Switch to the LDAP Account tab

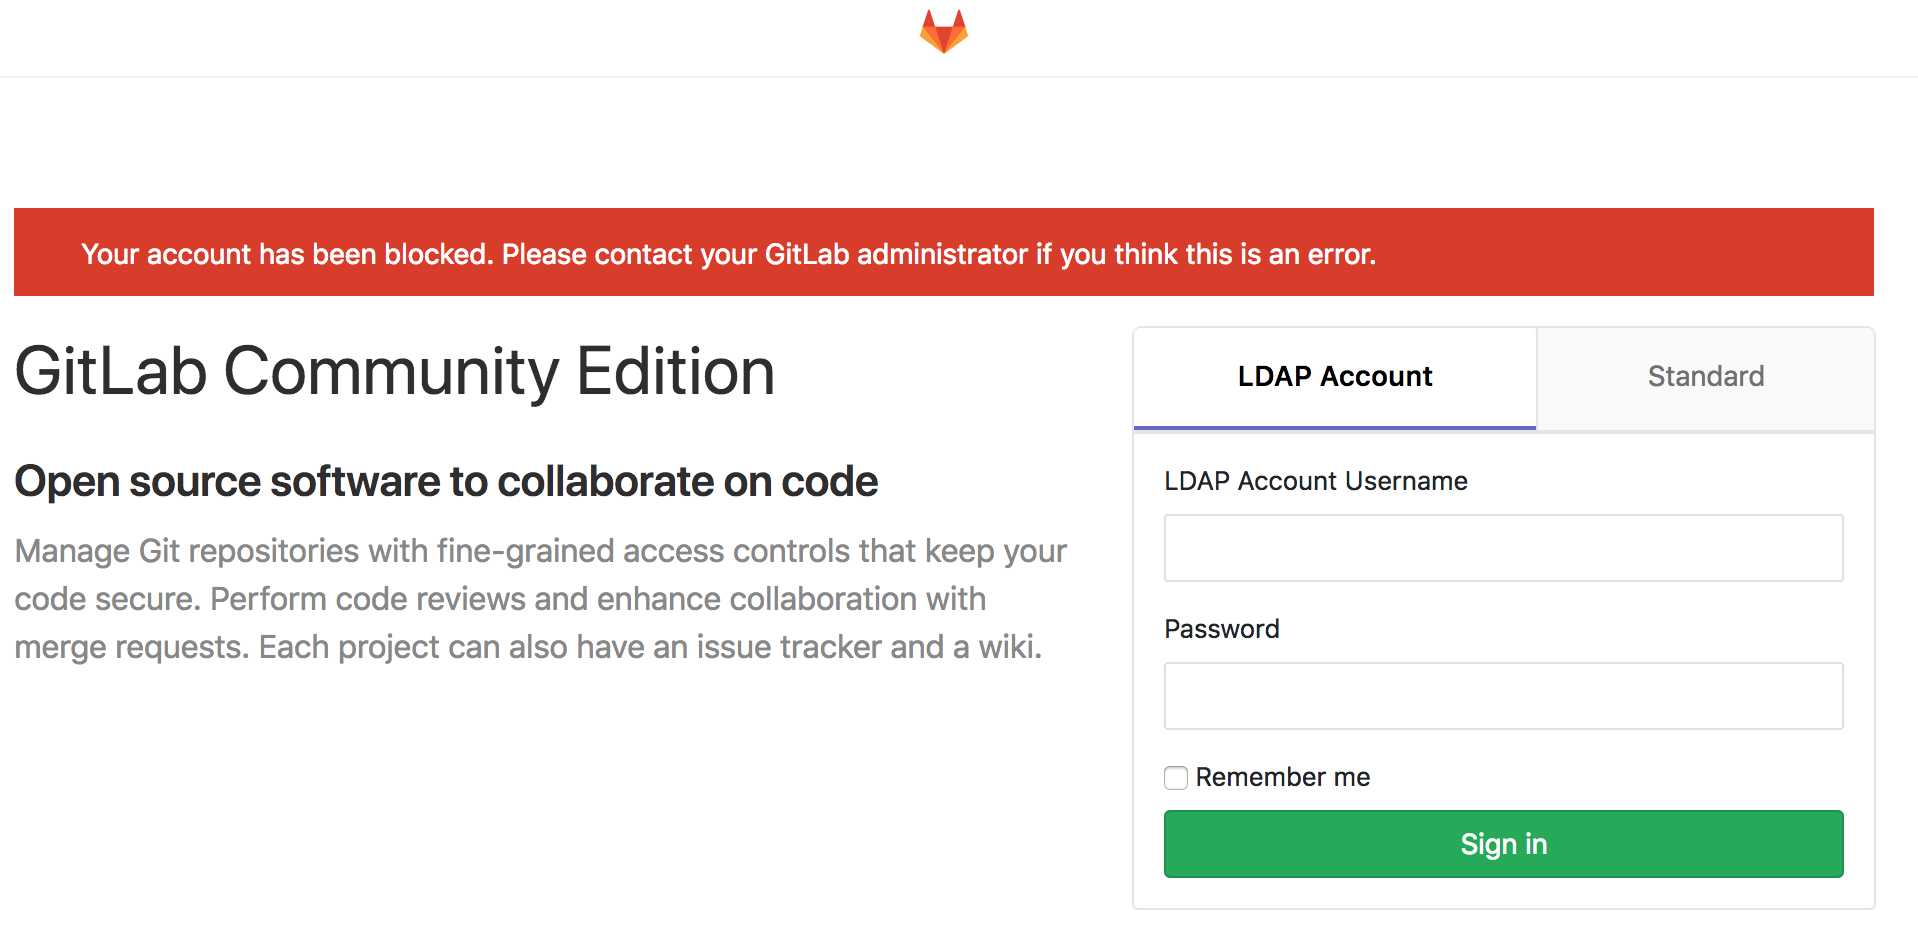pyautogui.click(x=1334, y=377)
